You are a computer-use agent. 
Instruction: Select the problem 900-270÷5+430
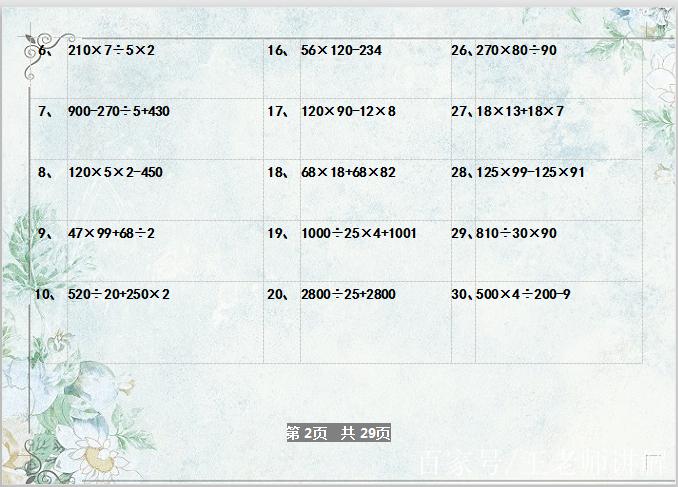(x=118, y=111)
